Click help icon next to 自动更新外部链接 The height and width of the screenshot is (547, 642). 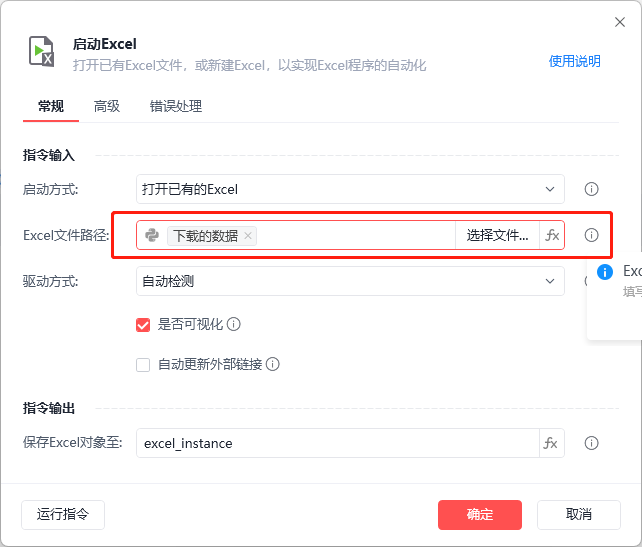(272, 365)
